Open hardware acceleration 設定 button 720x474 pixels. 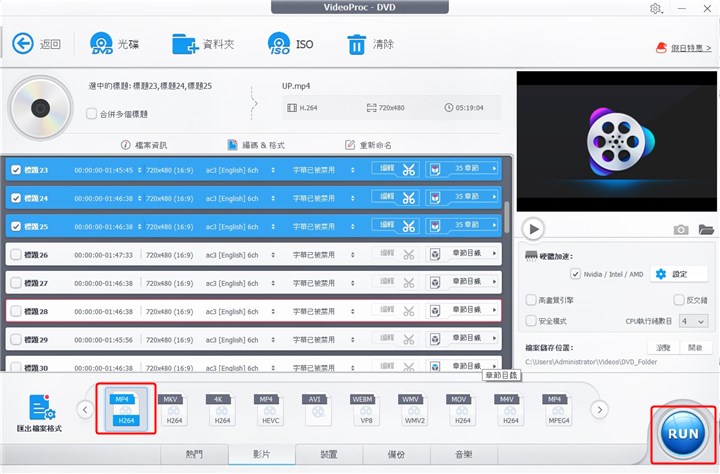click(x=681, y=274)
